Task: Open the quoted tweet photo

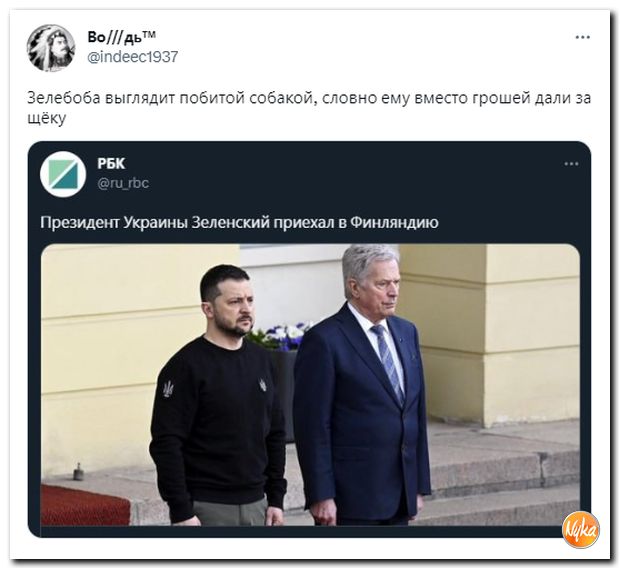Action: [x=310, y=385]
